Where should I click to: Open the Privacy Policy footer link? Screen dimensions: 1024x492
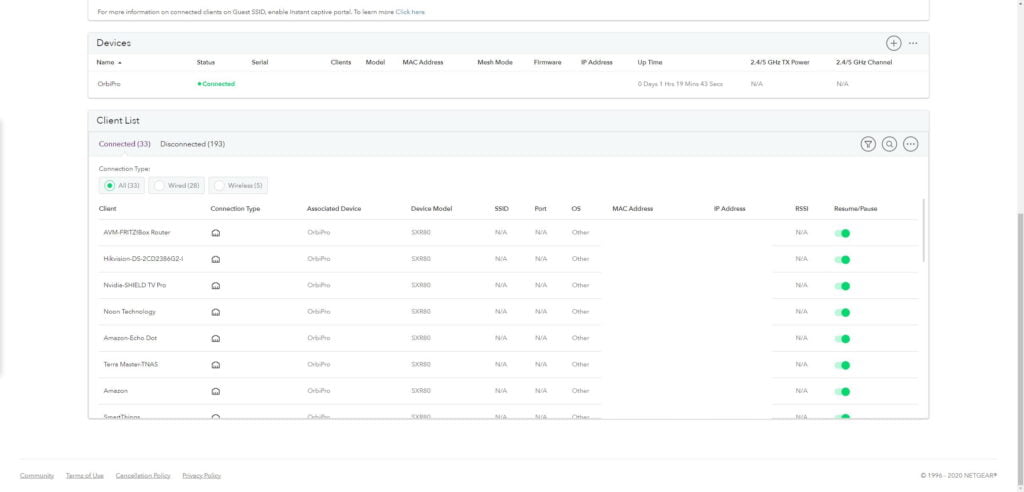(201, 476)
